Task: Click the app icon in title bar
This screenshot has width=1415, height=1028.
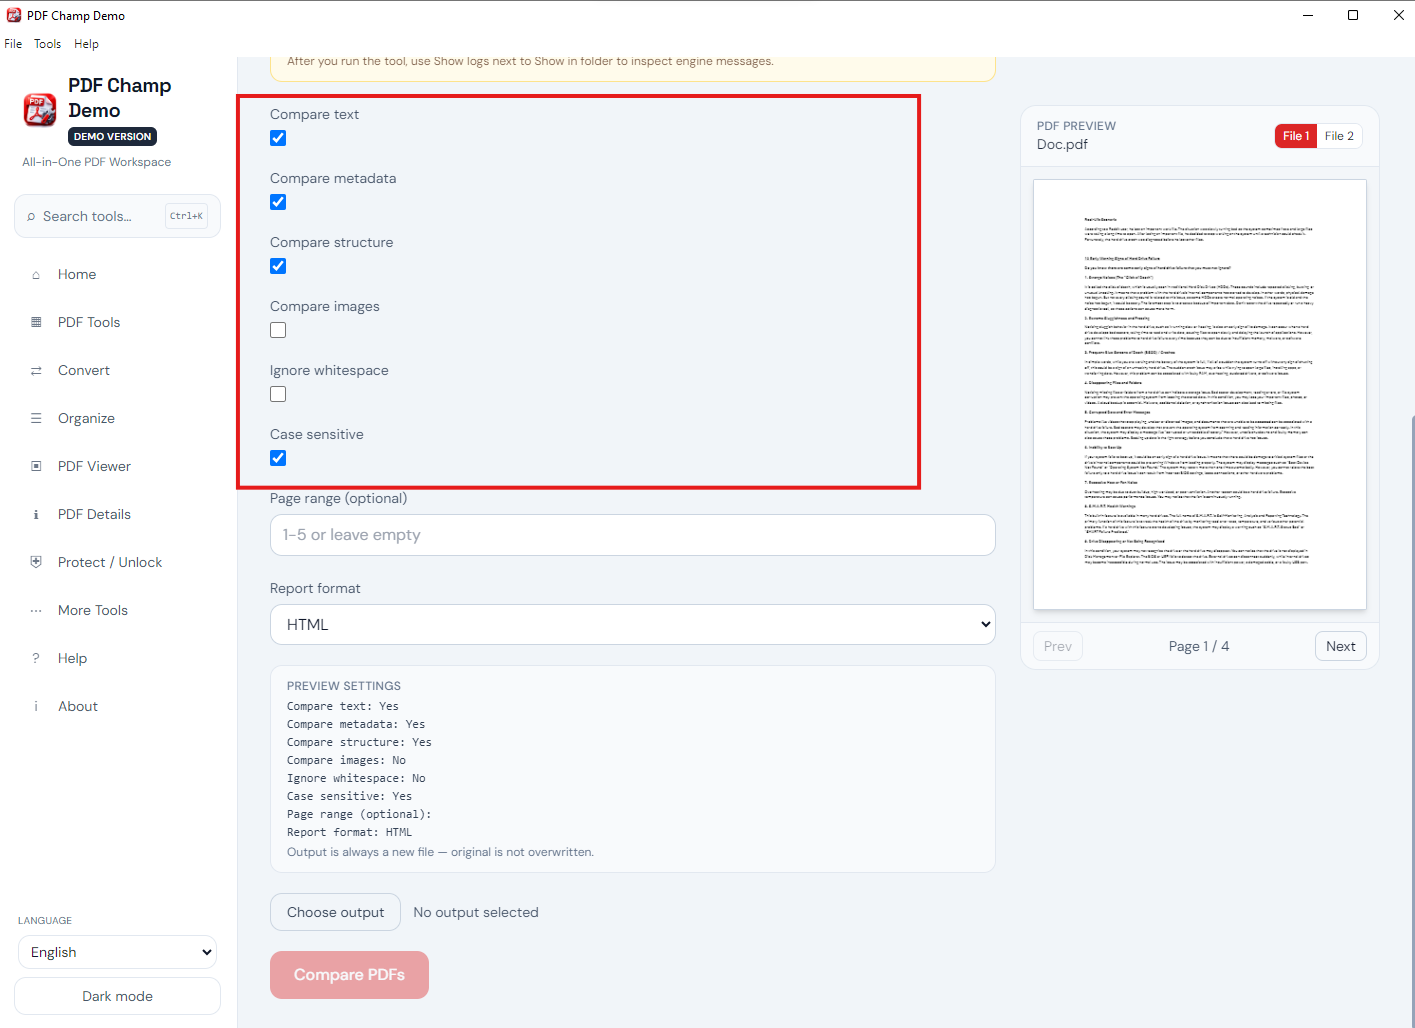Action: (x=14, y=15)
